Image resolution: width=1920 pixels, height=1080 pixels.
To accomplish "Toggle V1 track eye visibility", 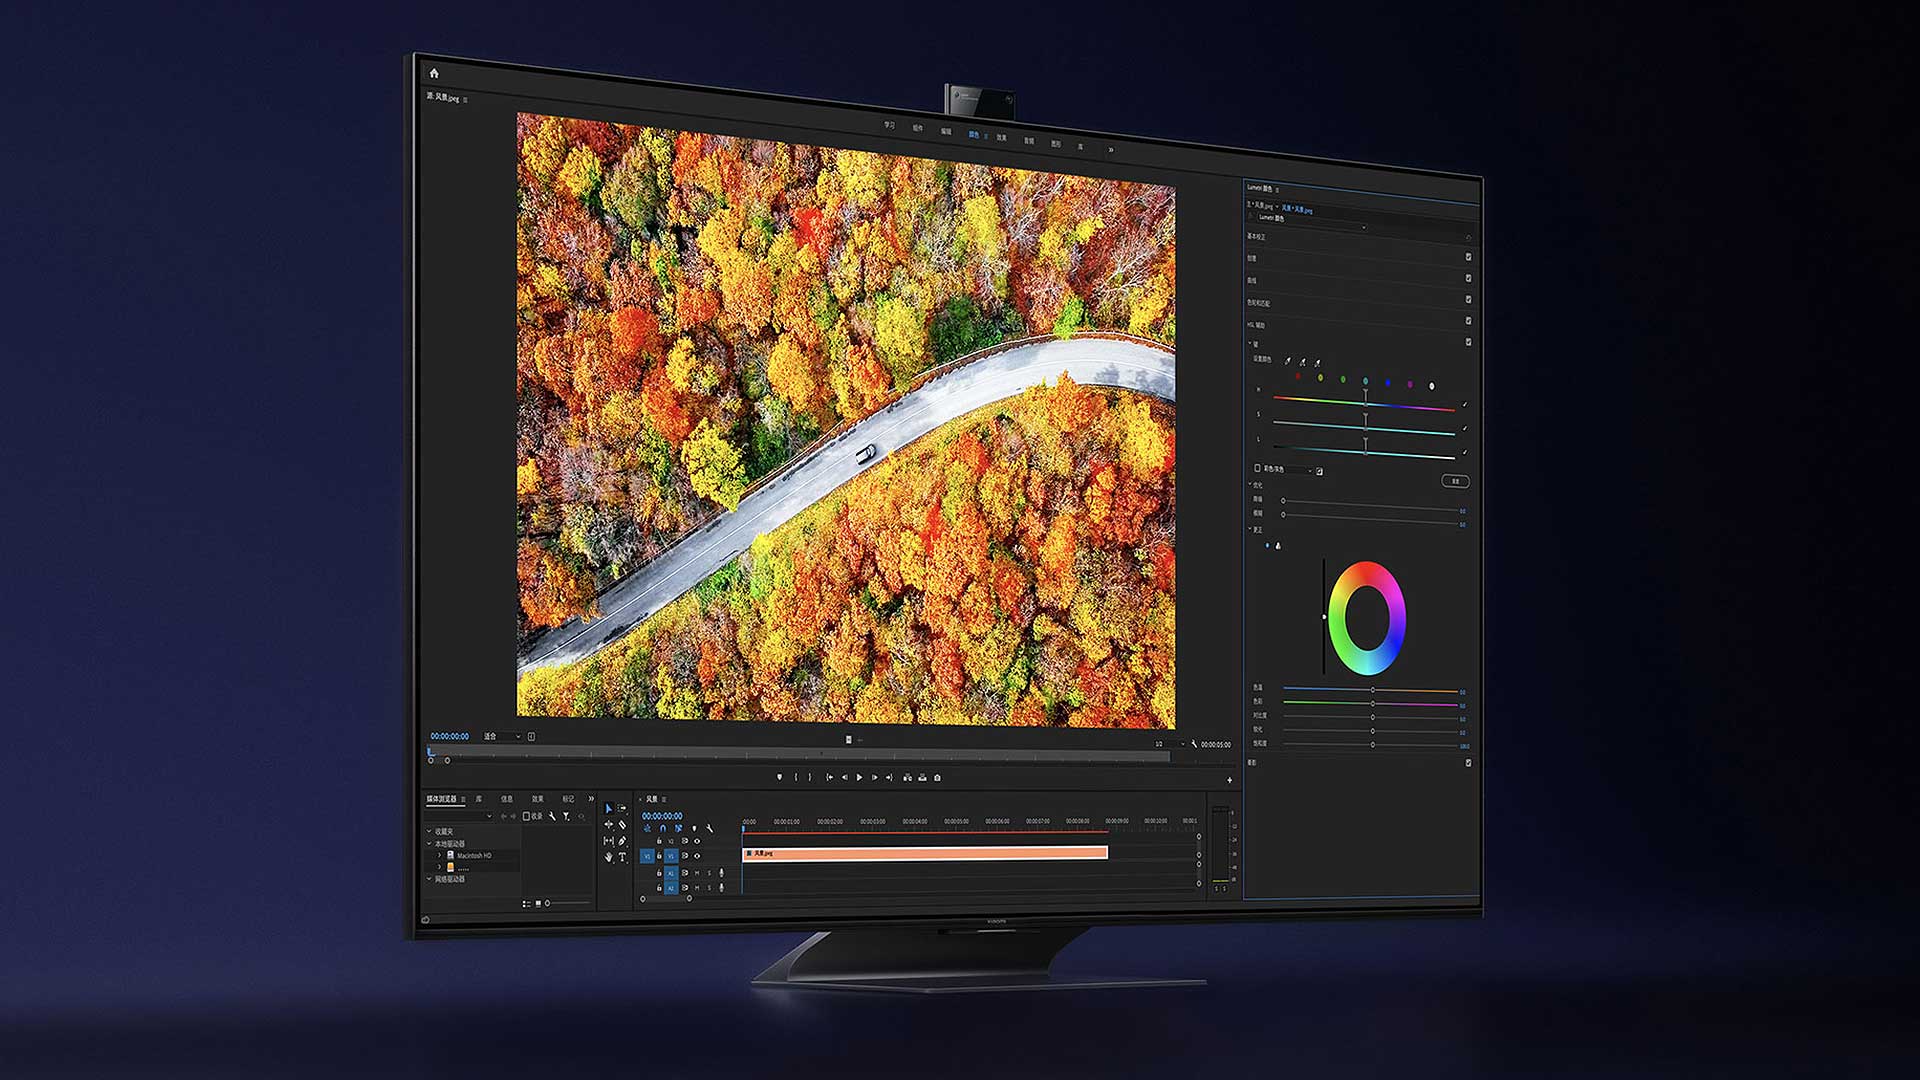I will pyautogui.click(x=697, y=856).
